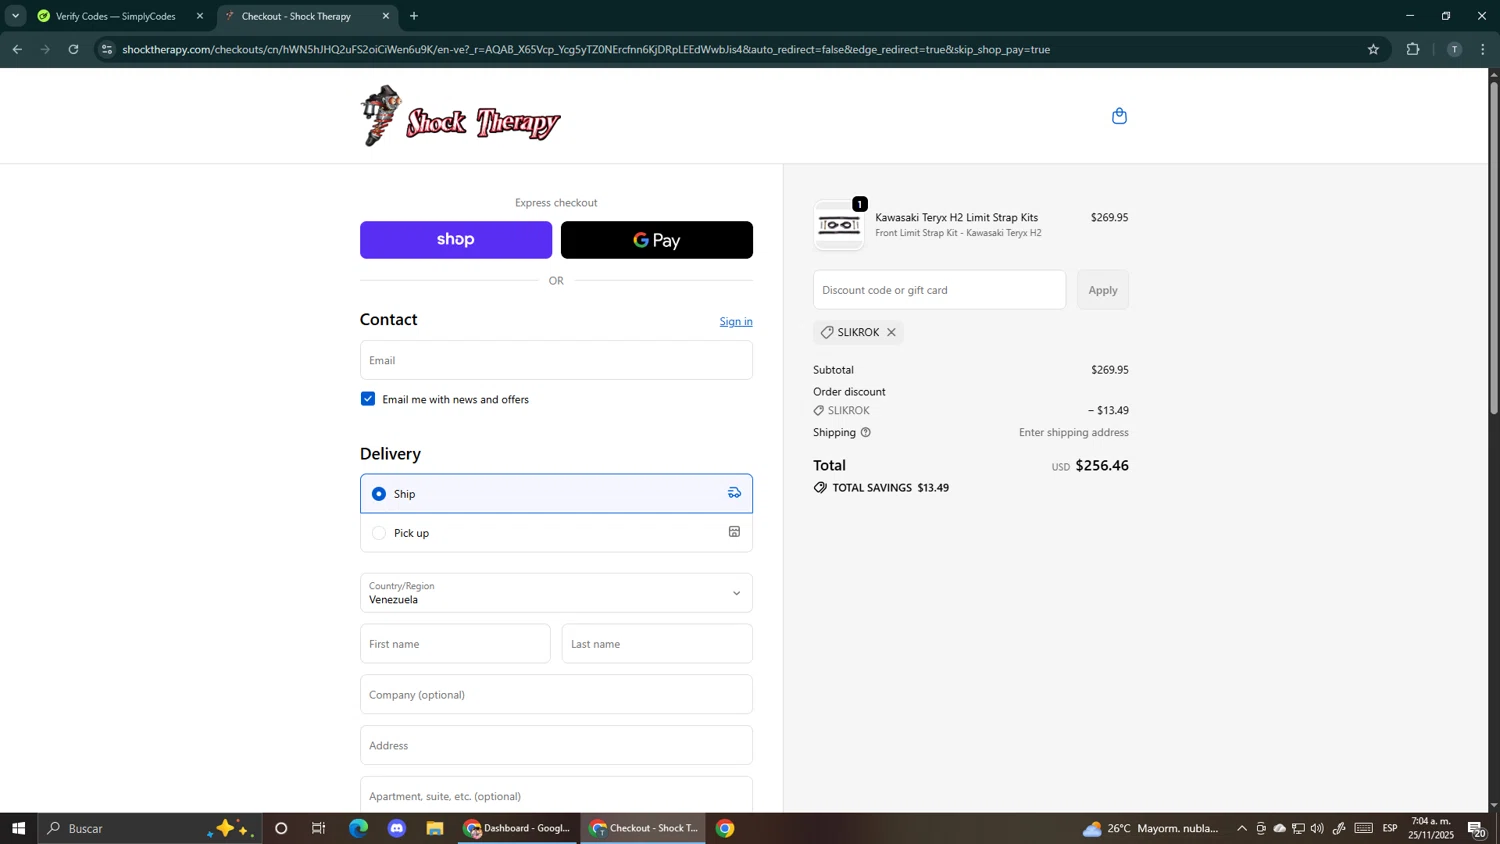Click the Apartment, suite field
Viewport: 1500px width, 844px height.
[x=556, y=796]
